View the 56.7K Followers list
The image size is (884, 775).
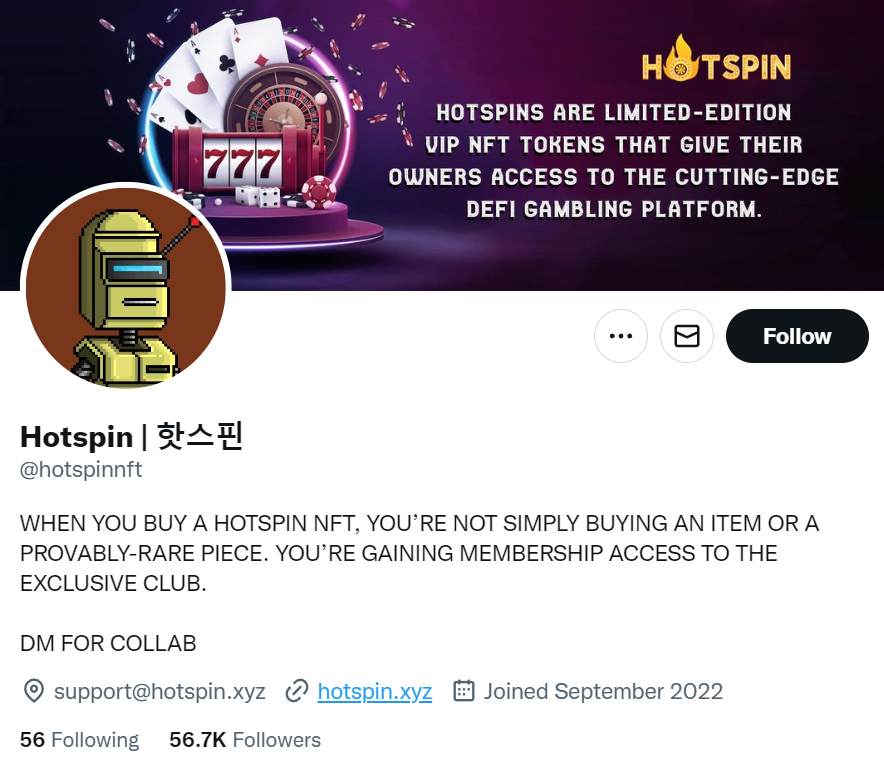tap(245, 739)
